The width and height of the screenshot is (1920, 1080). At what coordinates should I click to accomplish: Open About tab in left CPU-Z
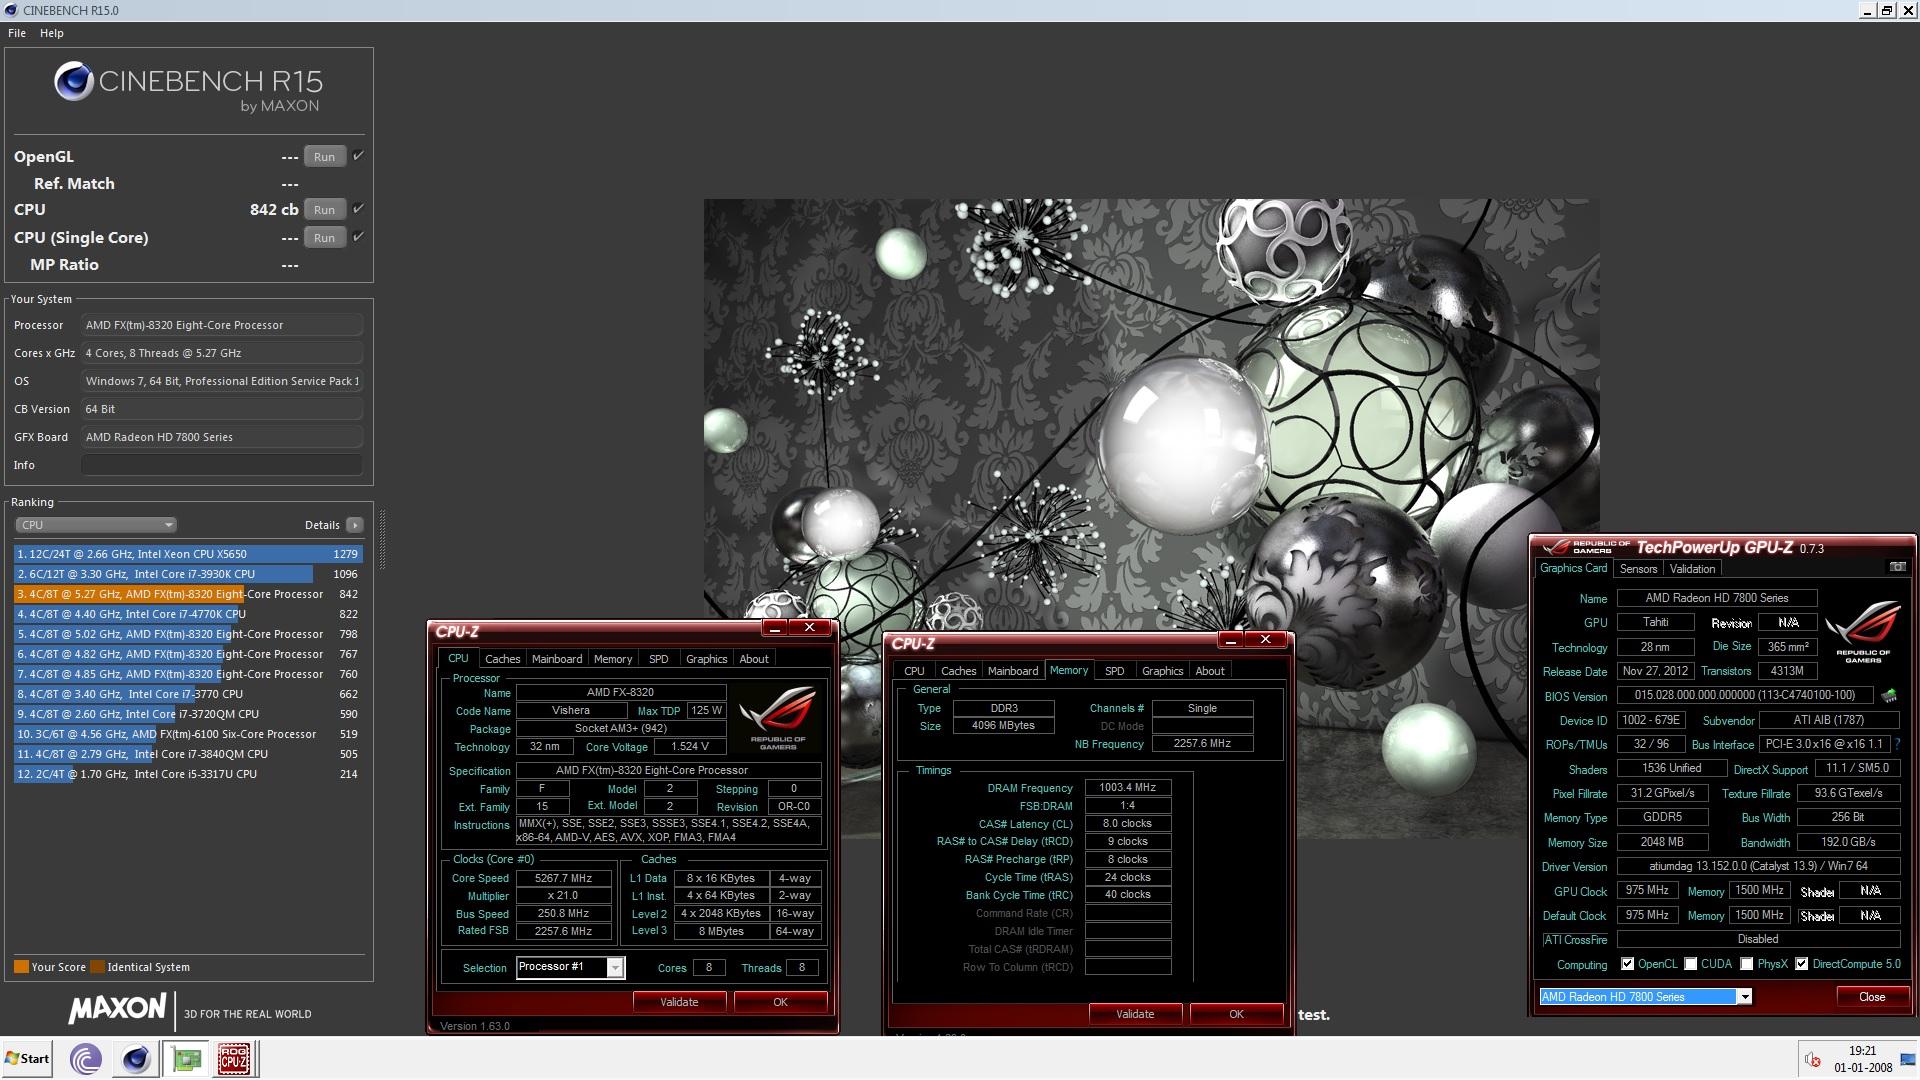(x=754, y=659)
